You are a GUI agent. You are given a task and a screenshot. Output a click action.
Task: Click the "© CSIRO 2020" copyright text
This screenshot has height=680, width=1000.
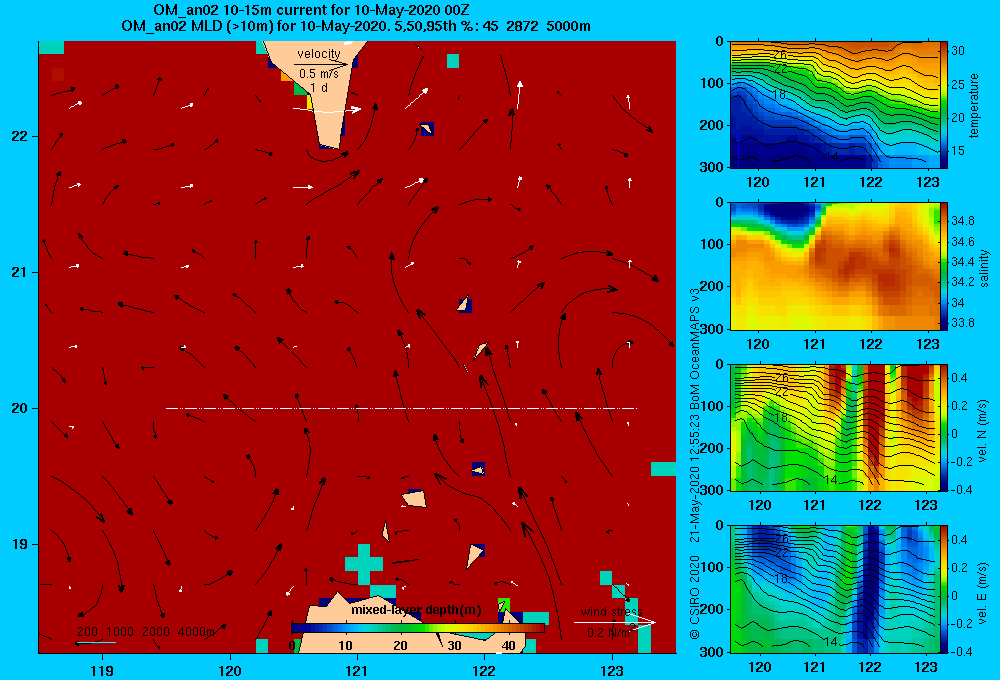tap(695, 597)
